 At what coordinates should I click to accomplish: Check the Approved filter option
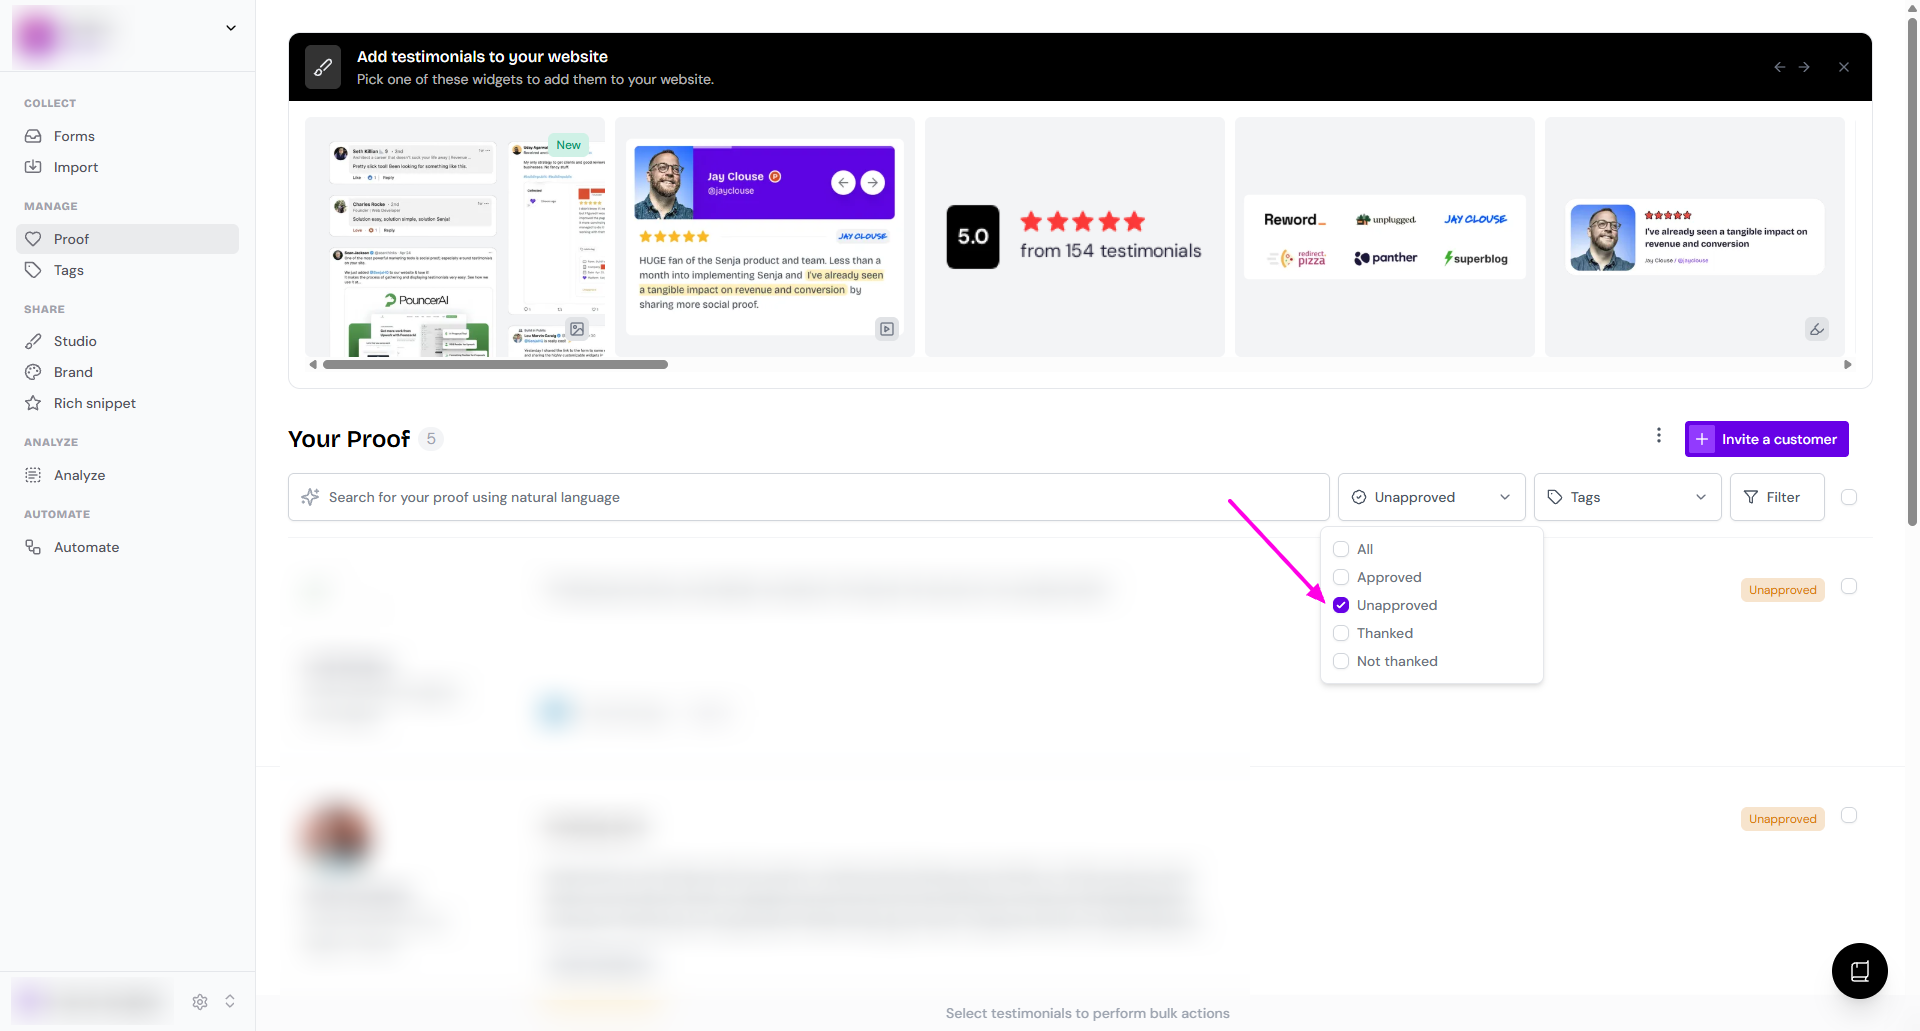1341,577
